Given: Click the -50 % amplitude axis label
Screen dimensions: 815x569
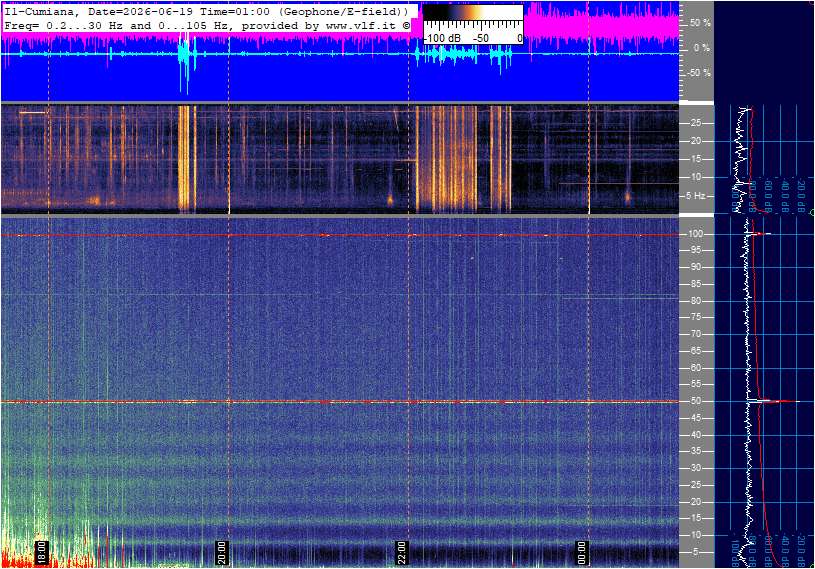Looking at the screenshot, I should pos(699,73).
